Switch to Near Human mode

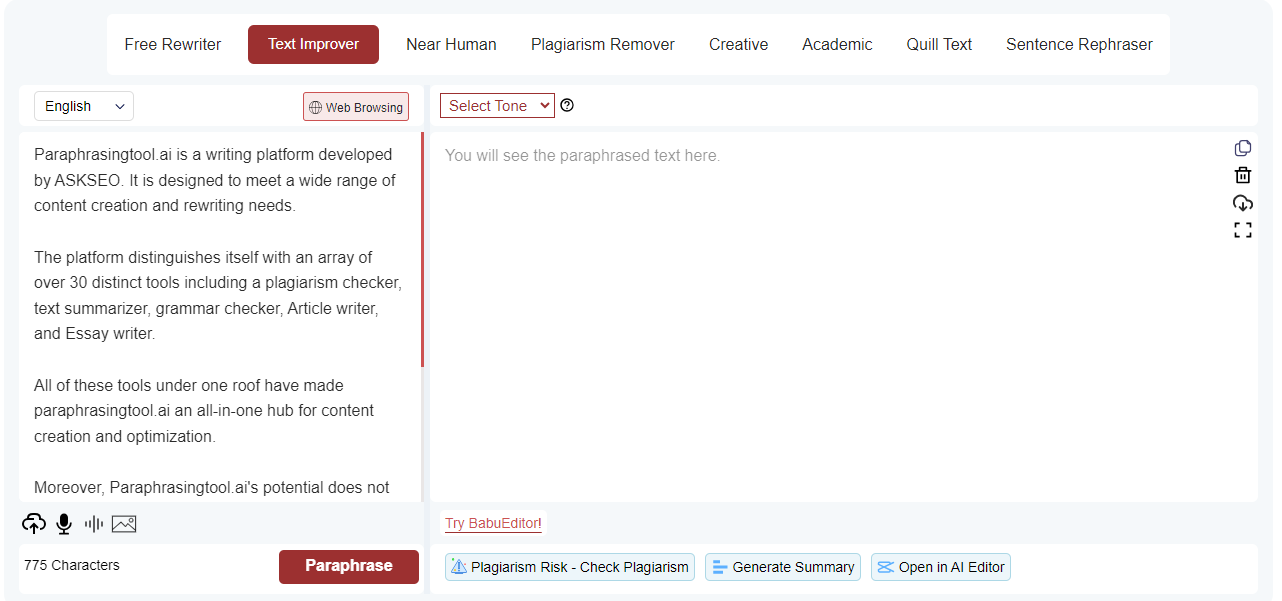(x=451, y=44)
